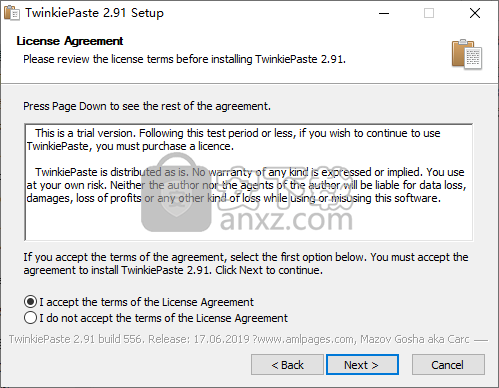Click the TwinkiePaste clipboard icon in title bar
The height and width of the screenshot is (388, 499).
12,13
